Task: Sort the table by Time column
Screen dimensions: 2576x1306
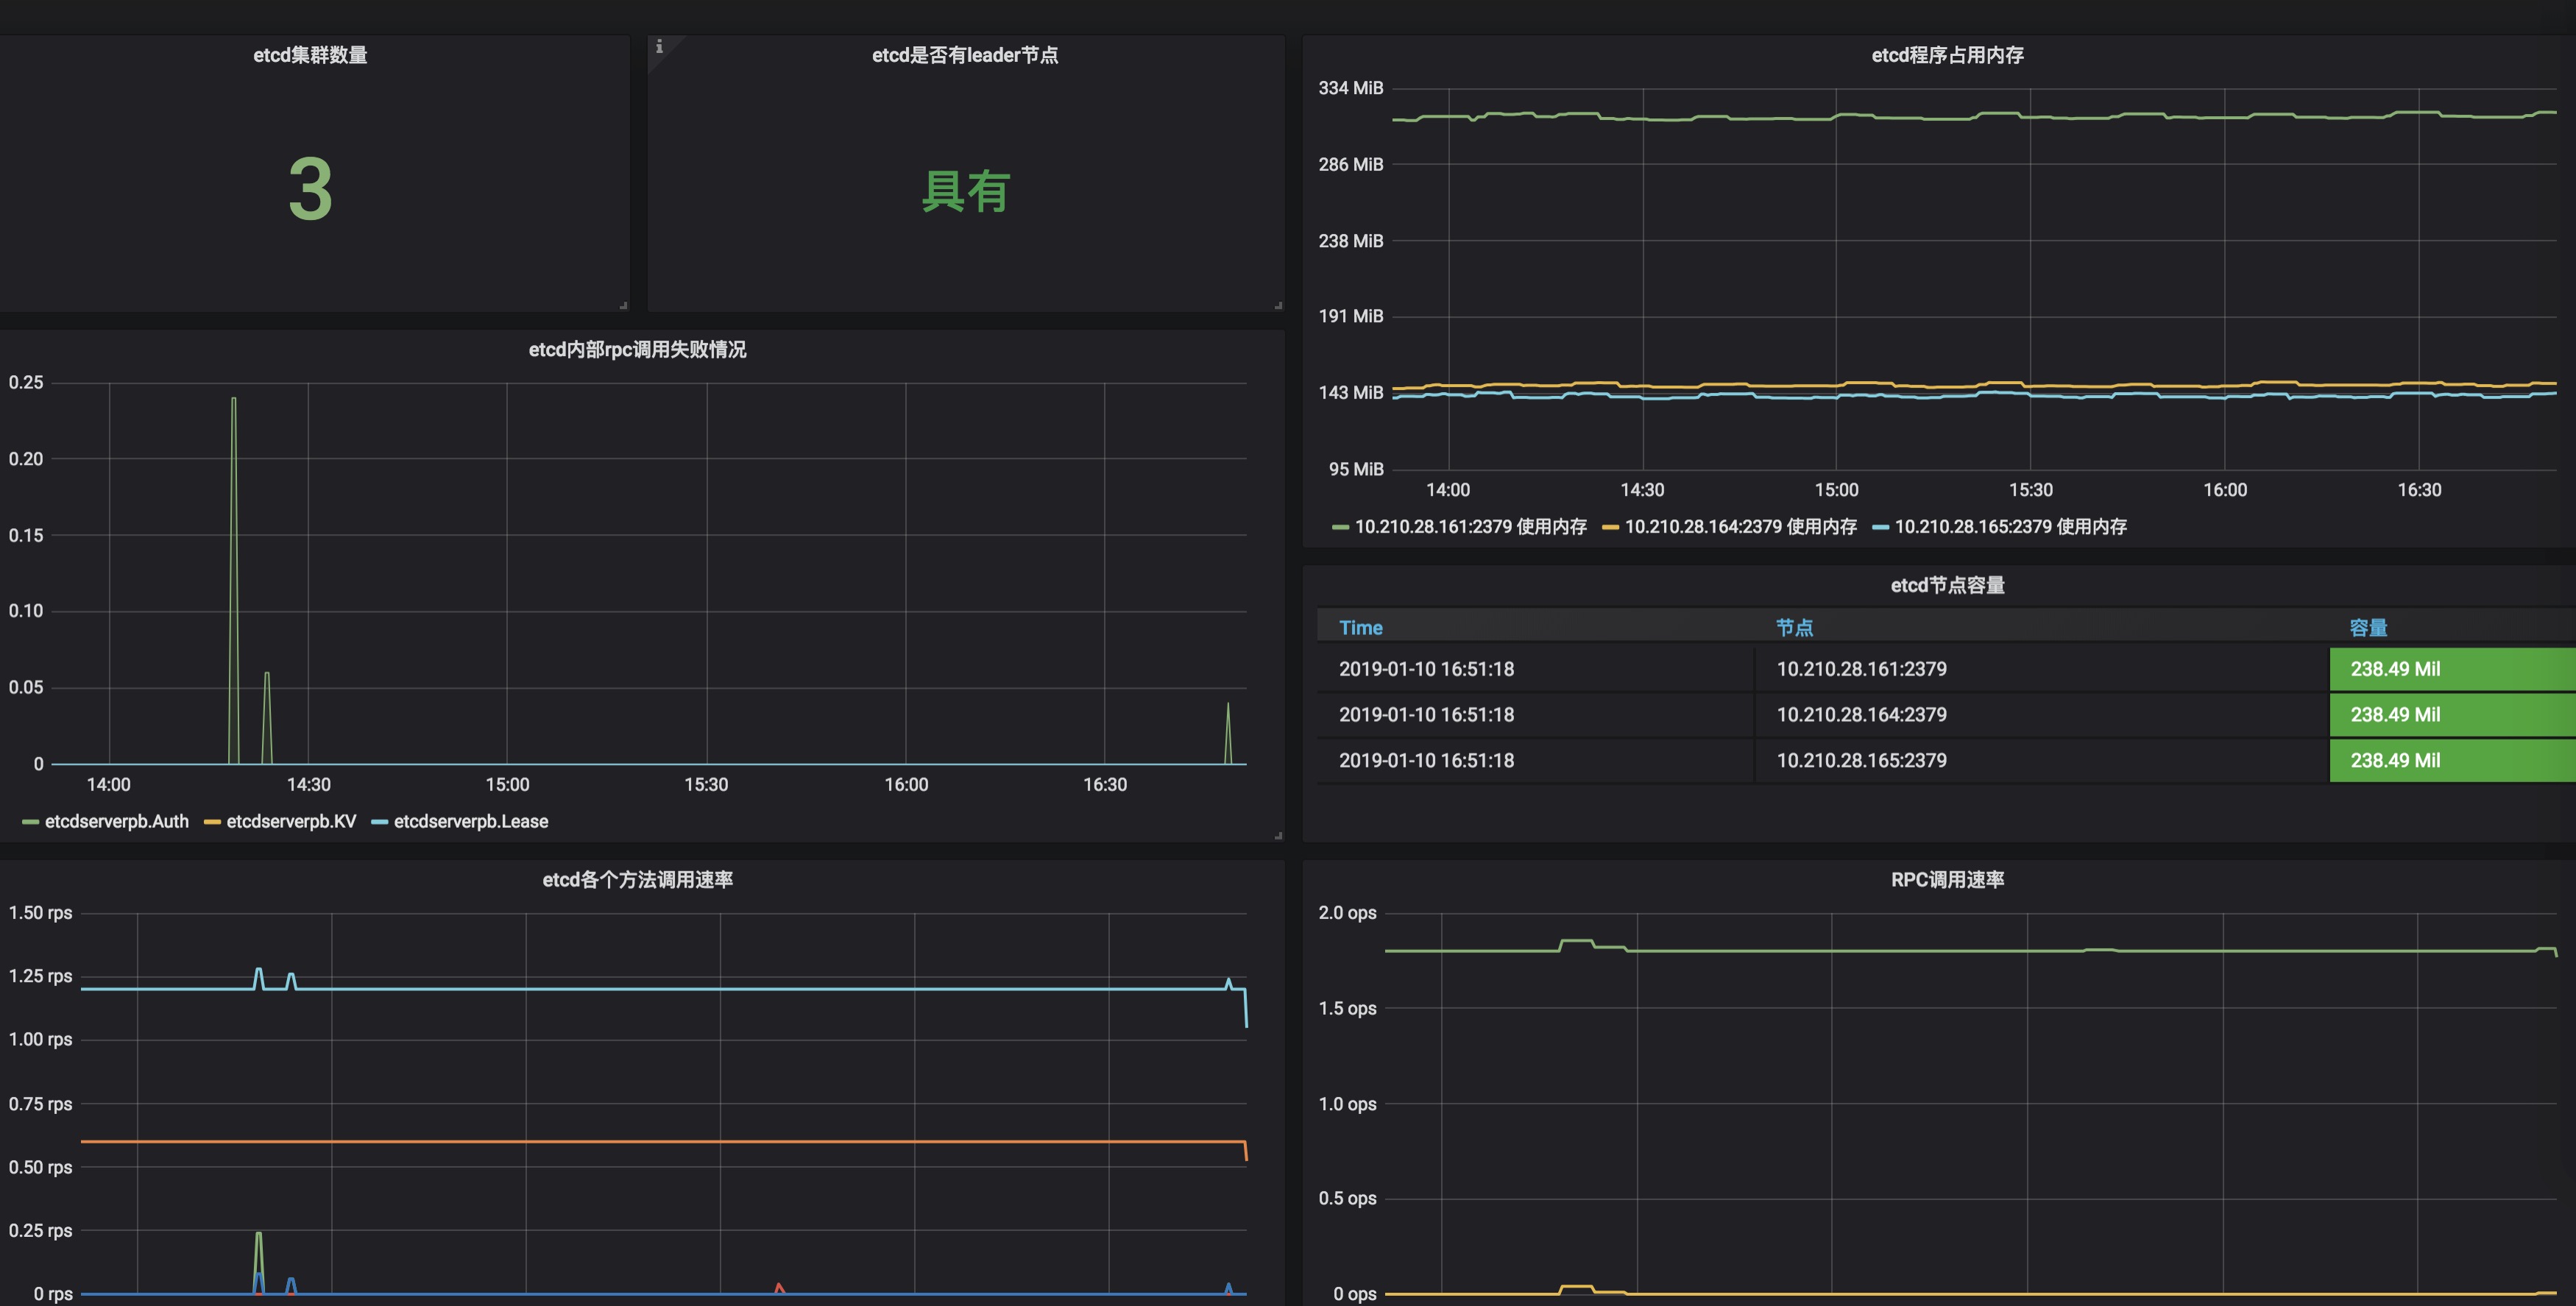Action: tap(1360, 627)
